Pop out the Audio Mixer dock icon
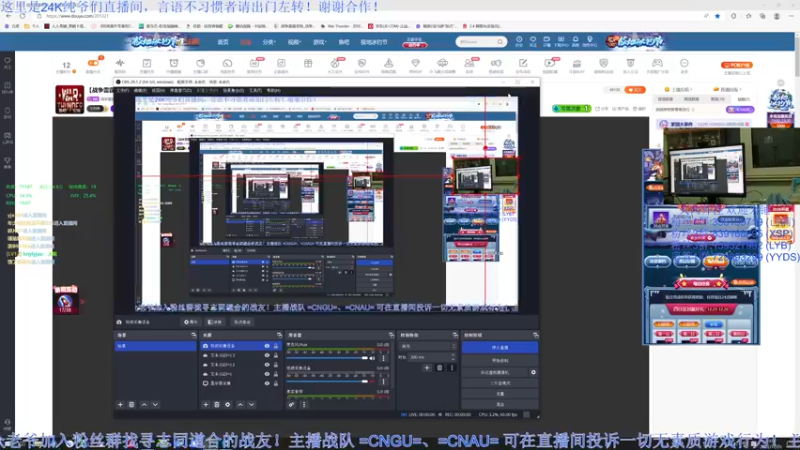 pyautogui.click(x=391, y=335)
